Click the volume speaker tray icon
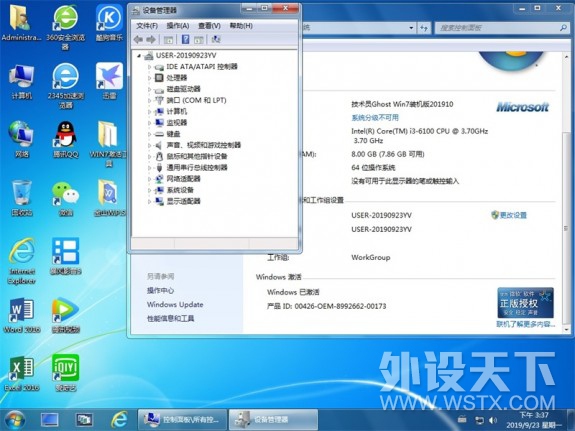 click(493, 420)
